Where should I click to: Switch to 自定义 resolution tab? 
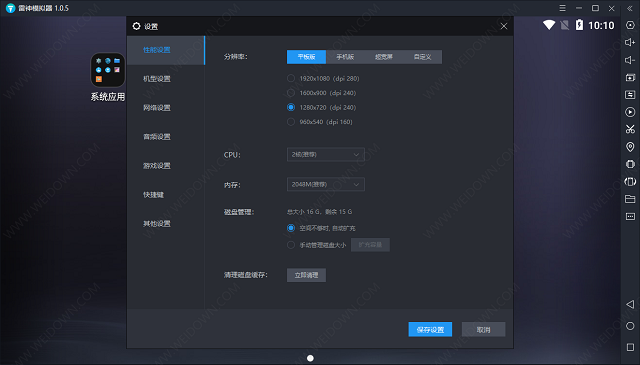[x=422, y=57]
